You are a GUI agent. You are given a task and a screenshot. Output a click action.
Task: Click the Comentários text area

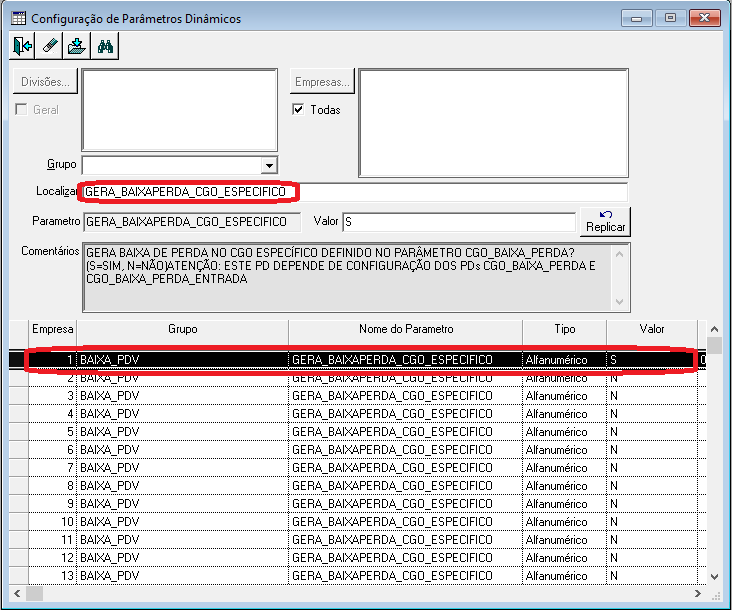tap(356, 277)
